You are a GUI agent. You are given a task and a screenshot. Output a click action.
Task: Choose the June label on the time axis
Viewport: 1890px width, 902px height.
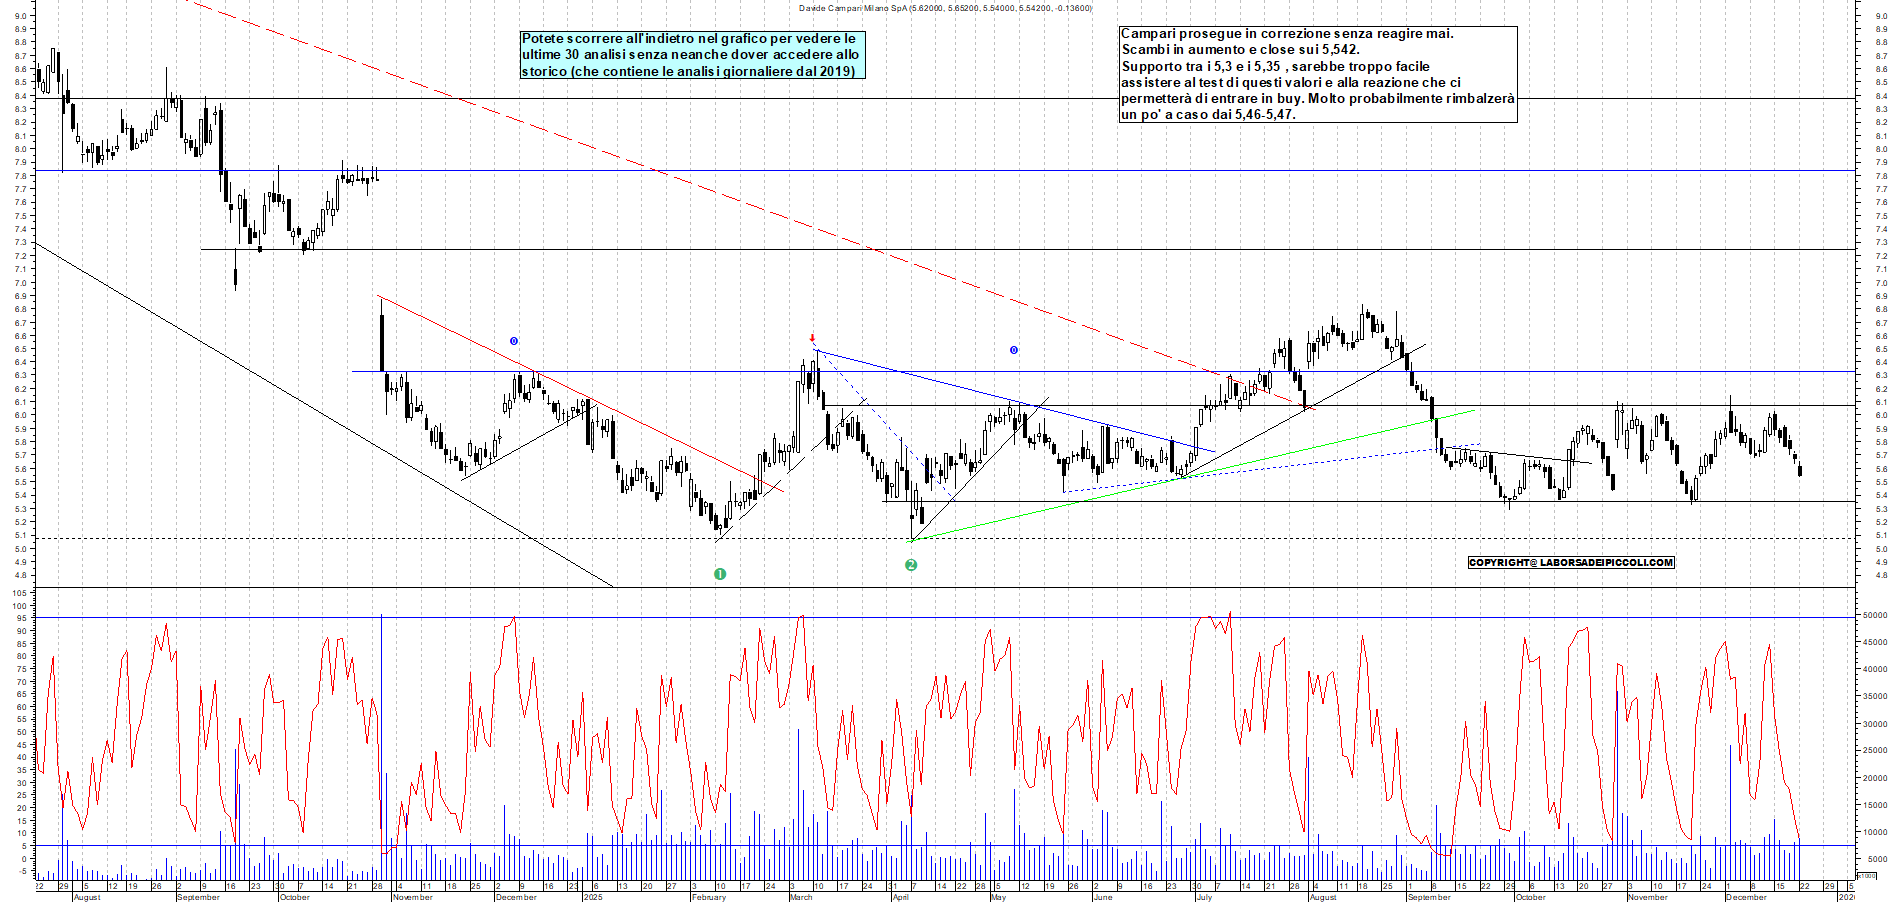(1103, 897)
